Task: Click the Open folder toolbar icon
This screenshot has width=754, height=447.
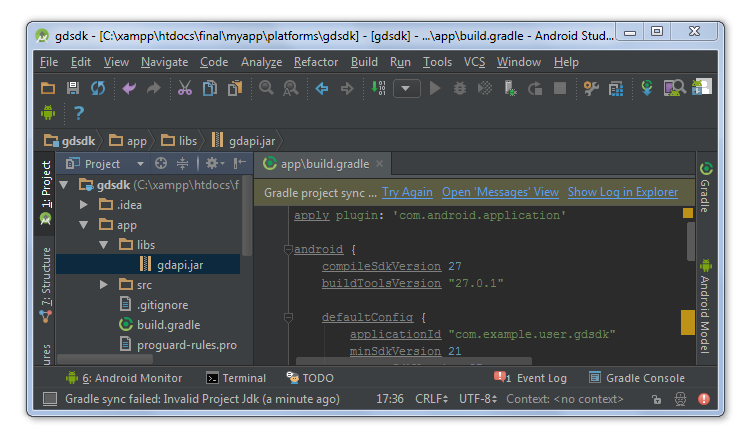Action: pyautogui.click(x=48, y=88)
